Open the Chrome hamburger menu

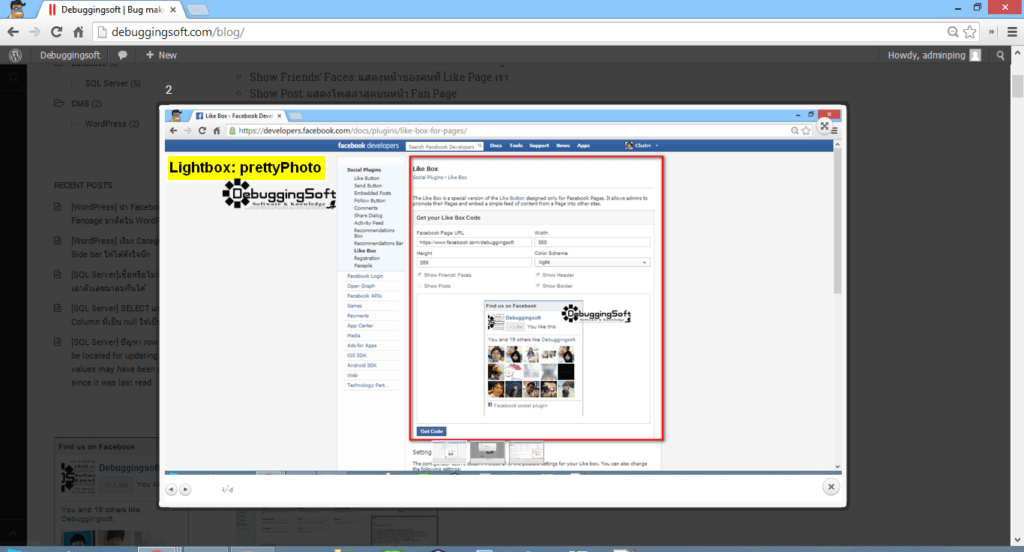tap(1012, 32)
